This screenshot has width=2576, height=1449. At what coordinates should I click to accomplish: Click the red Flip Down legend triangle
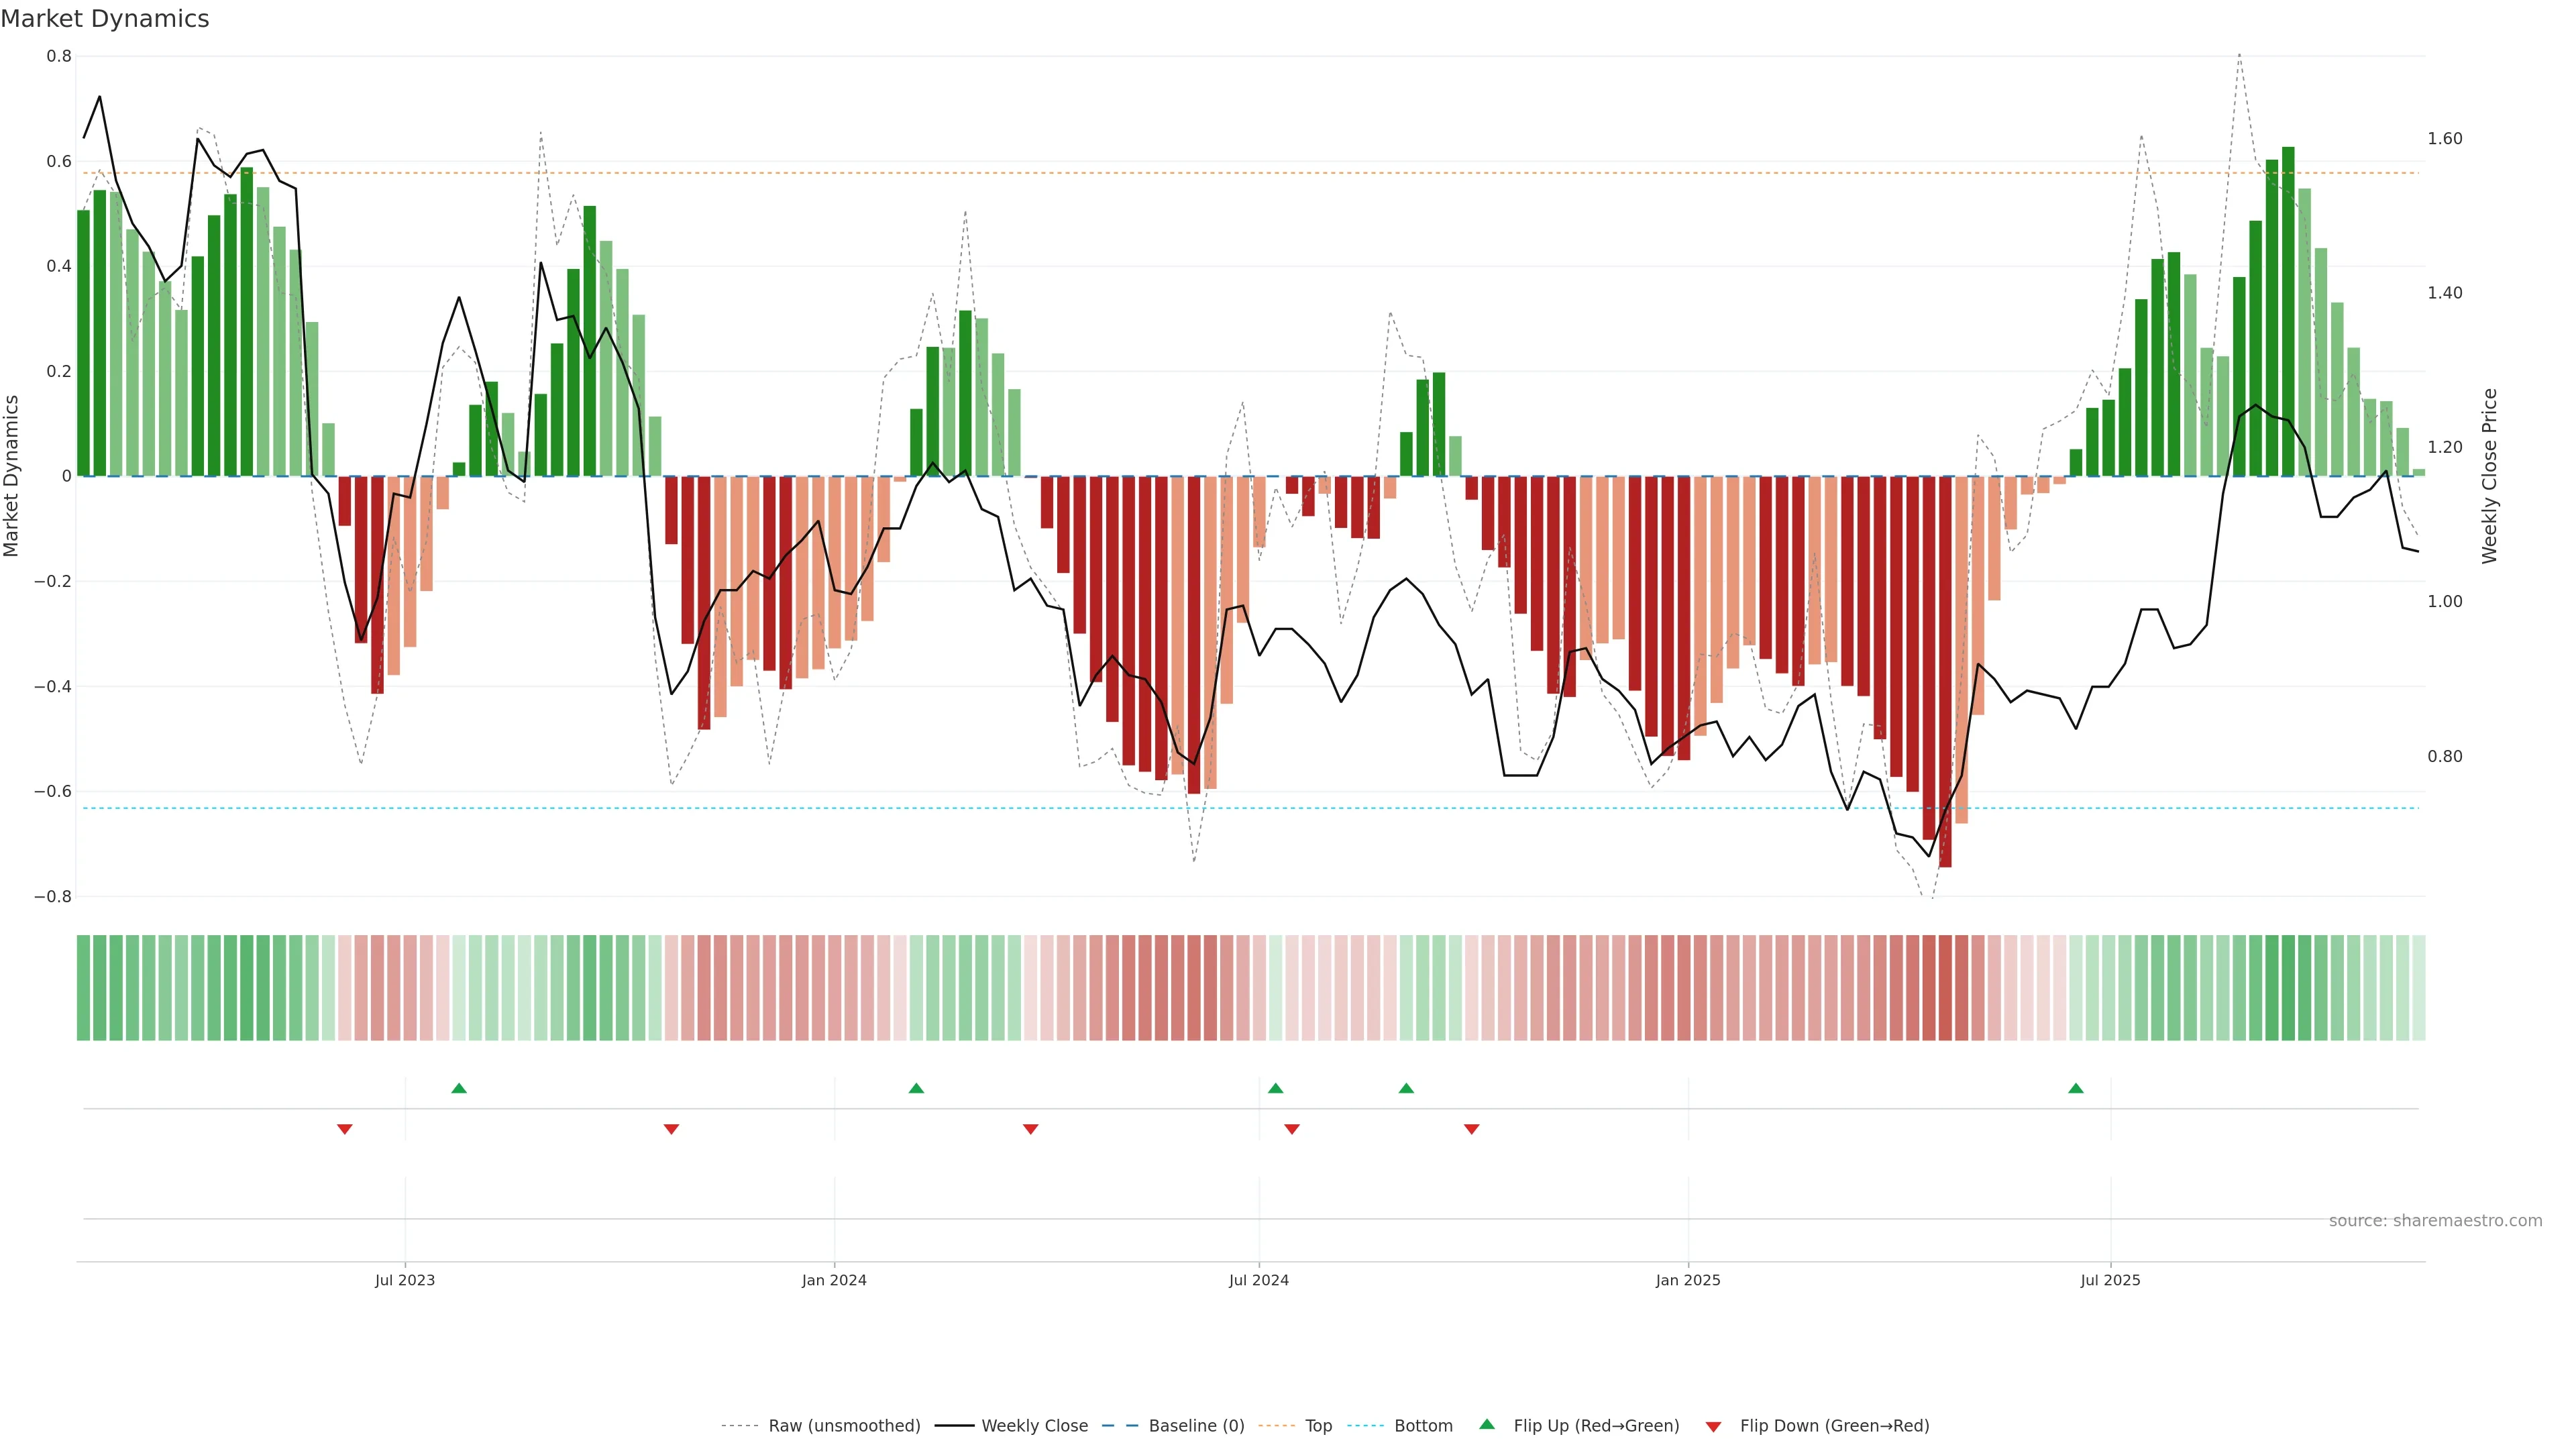point(1713,1427)
